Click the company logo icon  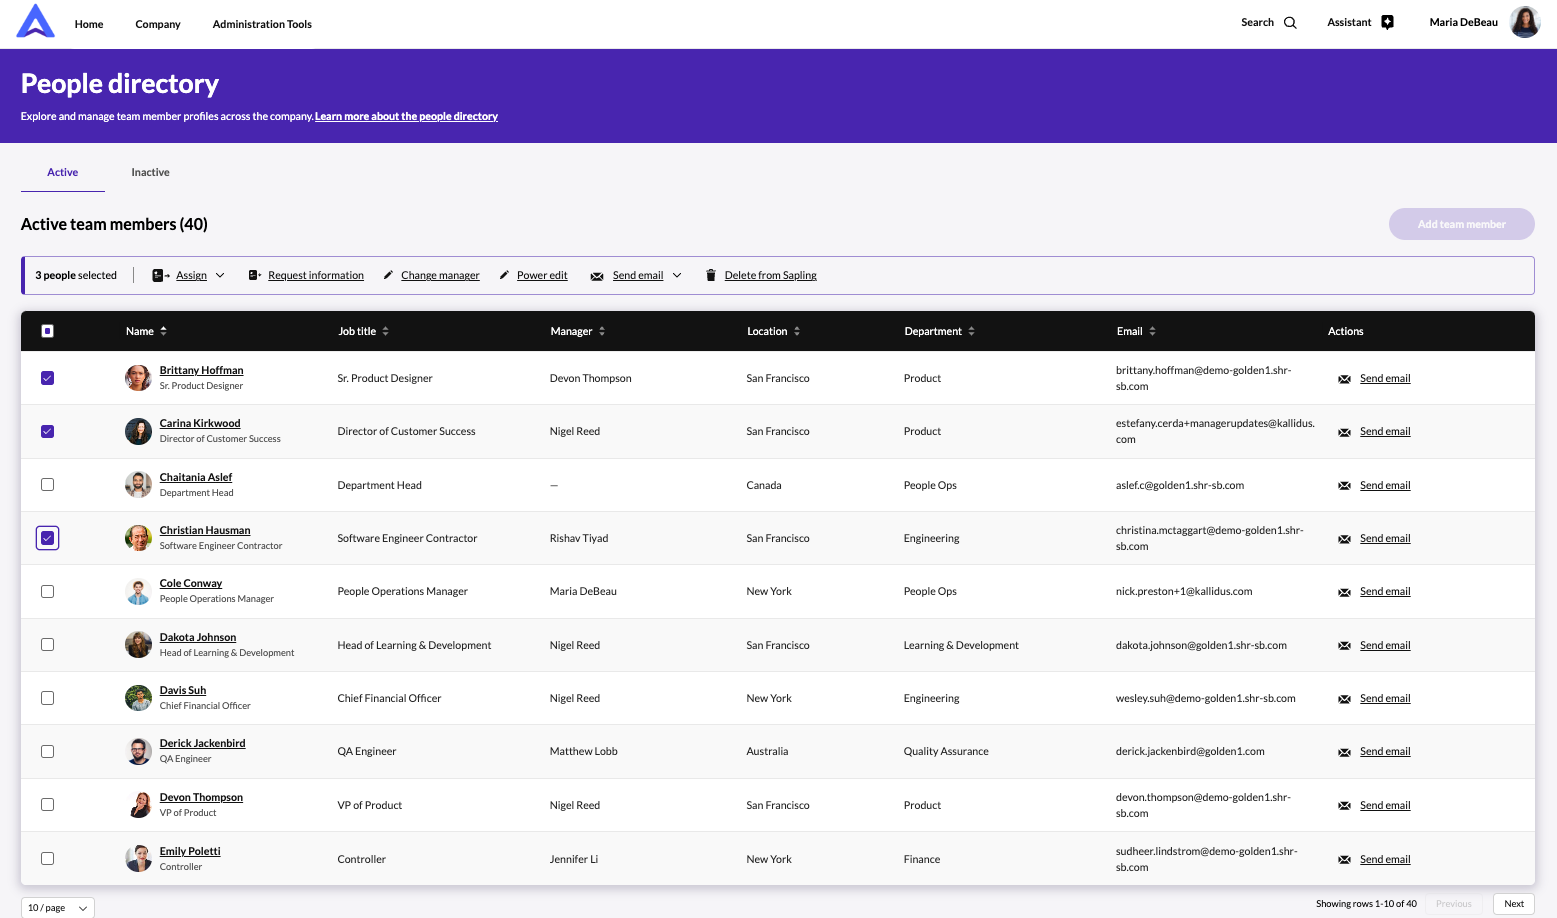point(36,22)
